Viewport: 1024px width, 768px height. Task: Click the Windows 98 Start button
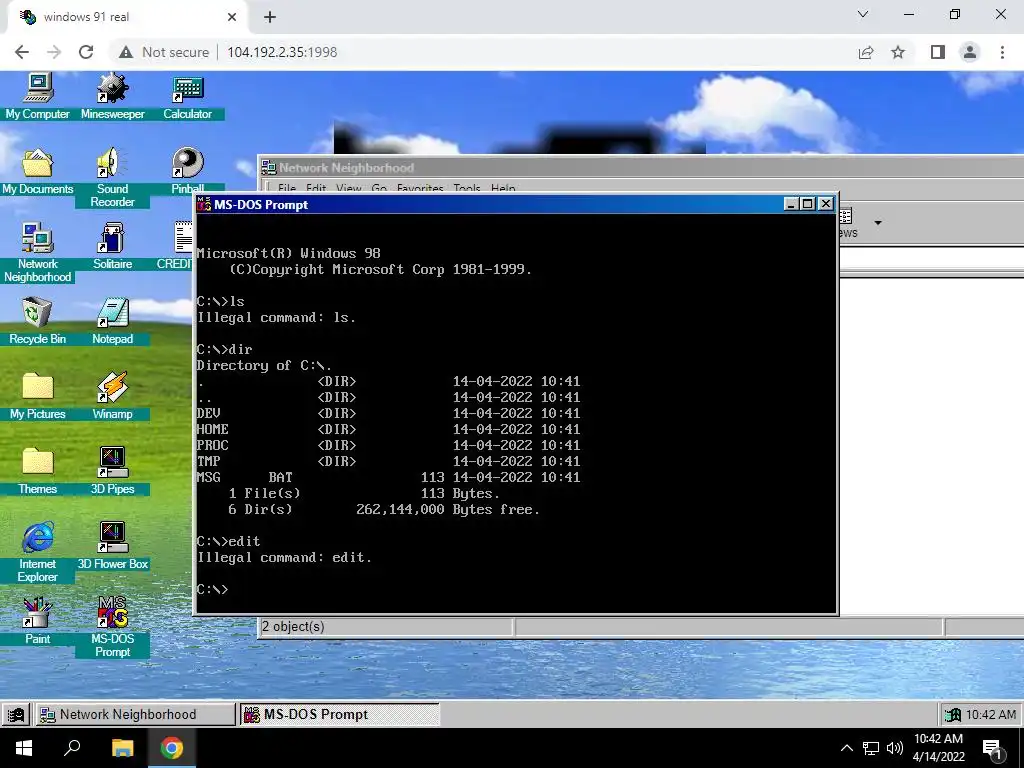pyautogui.click(x=16, y=714)
